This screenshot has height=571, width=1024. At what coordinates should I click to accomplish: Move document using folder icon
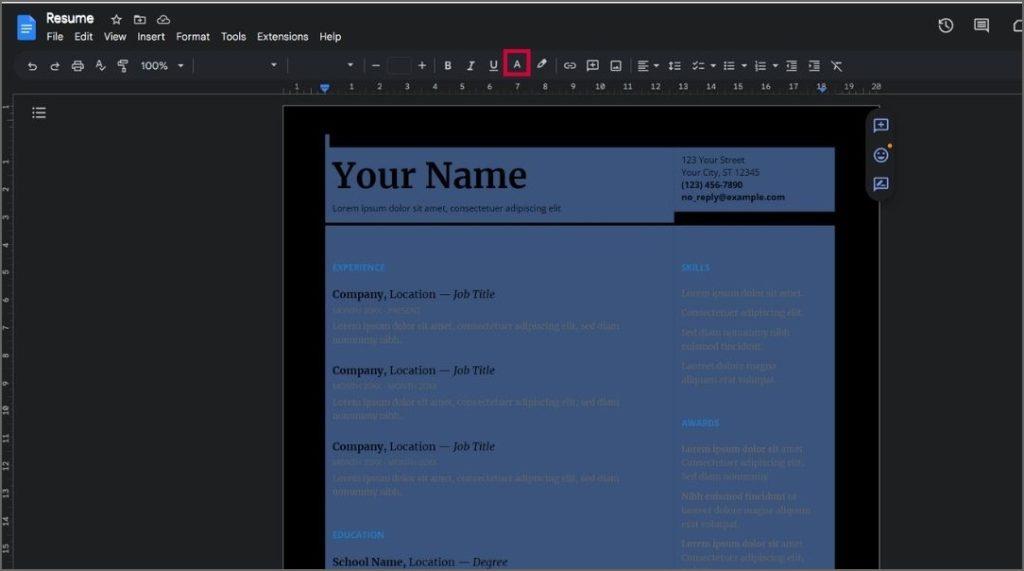(140, 20)
